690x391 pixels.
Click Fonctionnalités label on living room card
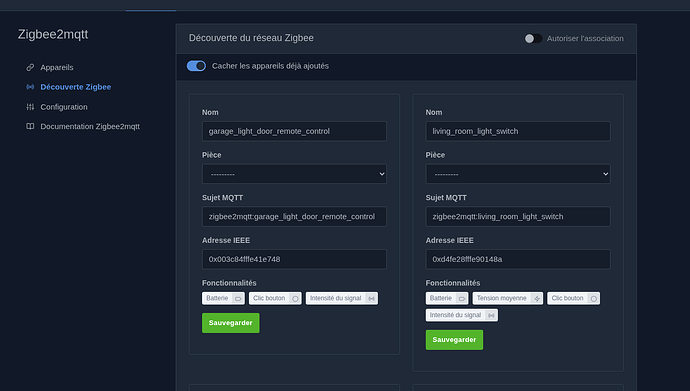click(453, 283)
